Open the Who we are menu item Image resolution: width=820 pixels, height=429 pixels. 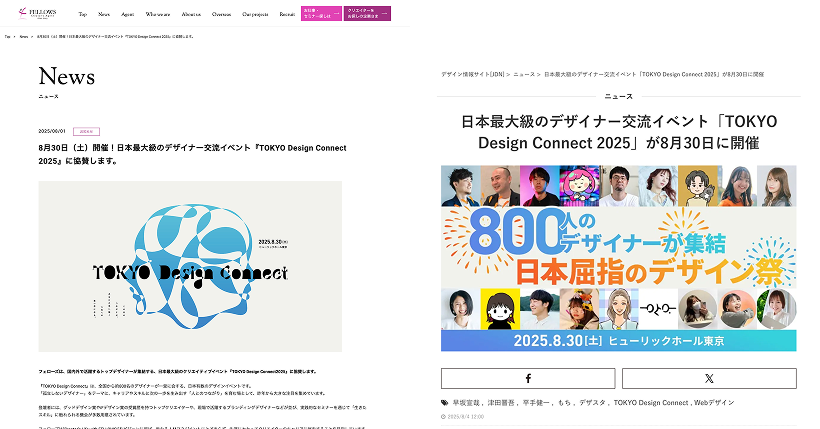pos(157,14)
